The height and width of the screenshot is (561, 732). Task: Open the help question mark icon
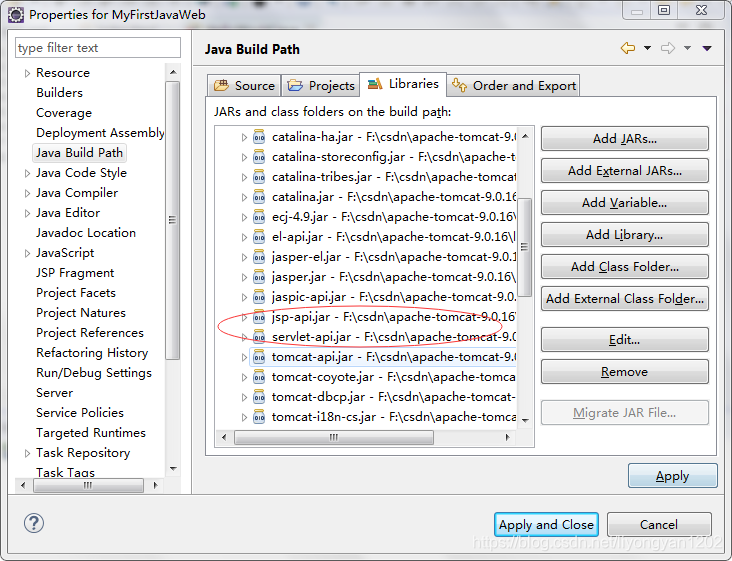[x=34, y=523]
